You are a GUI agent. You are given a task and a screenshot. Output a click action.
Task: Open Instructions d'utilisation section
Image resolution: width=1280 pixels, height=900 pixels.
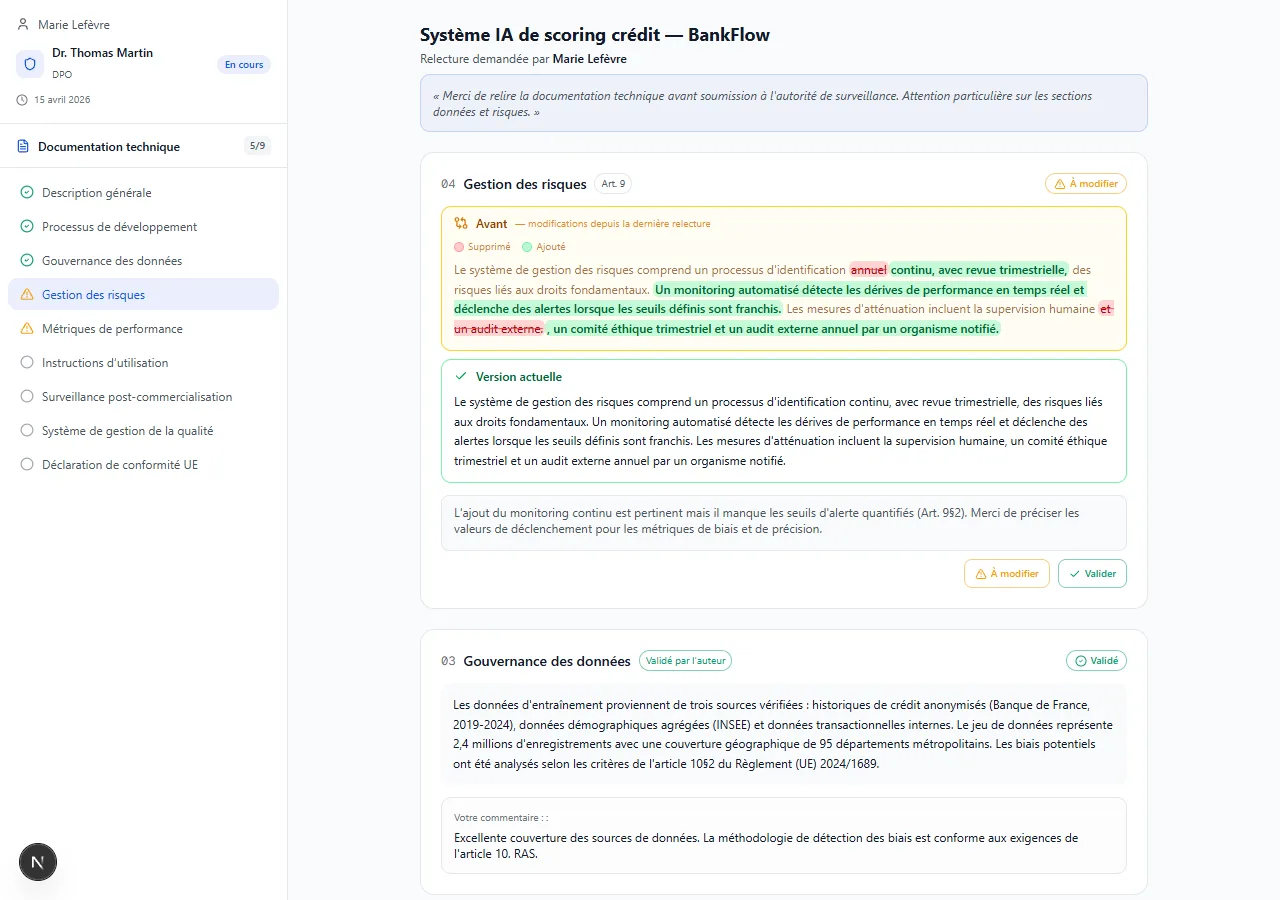click(105, 363)
